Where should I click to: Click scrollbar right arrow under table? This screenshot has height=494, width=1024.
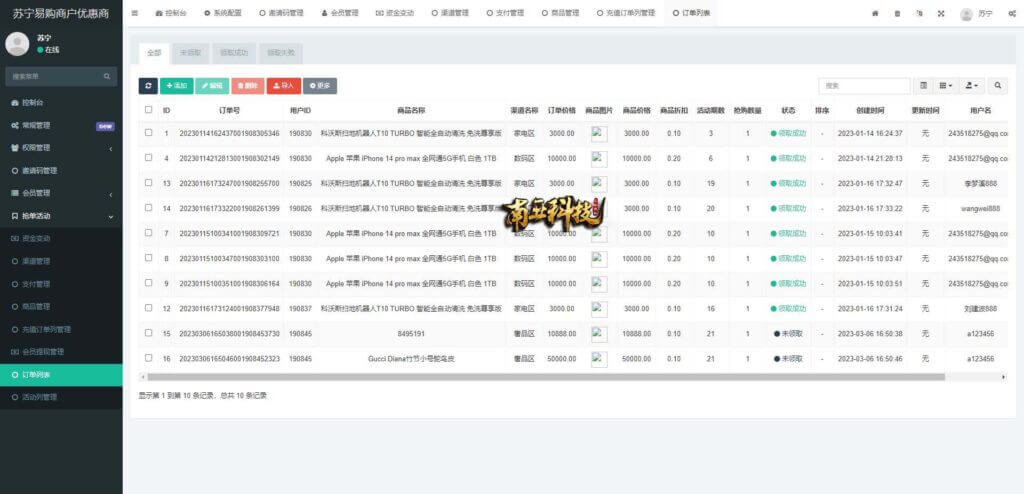tap(1004, 377)
